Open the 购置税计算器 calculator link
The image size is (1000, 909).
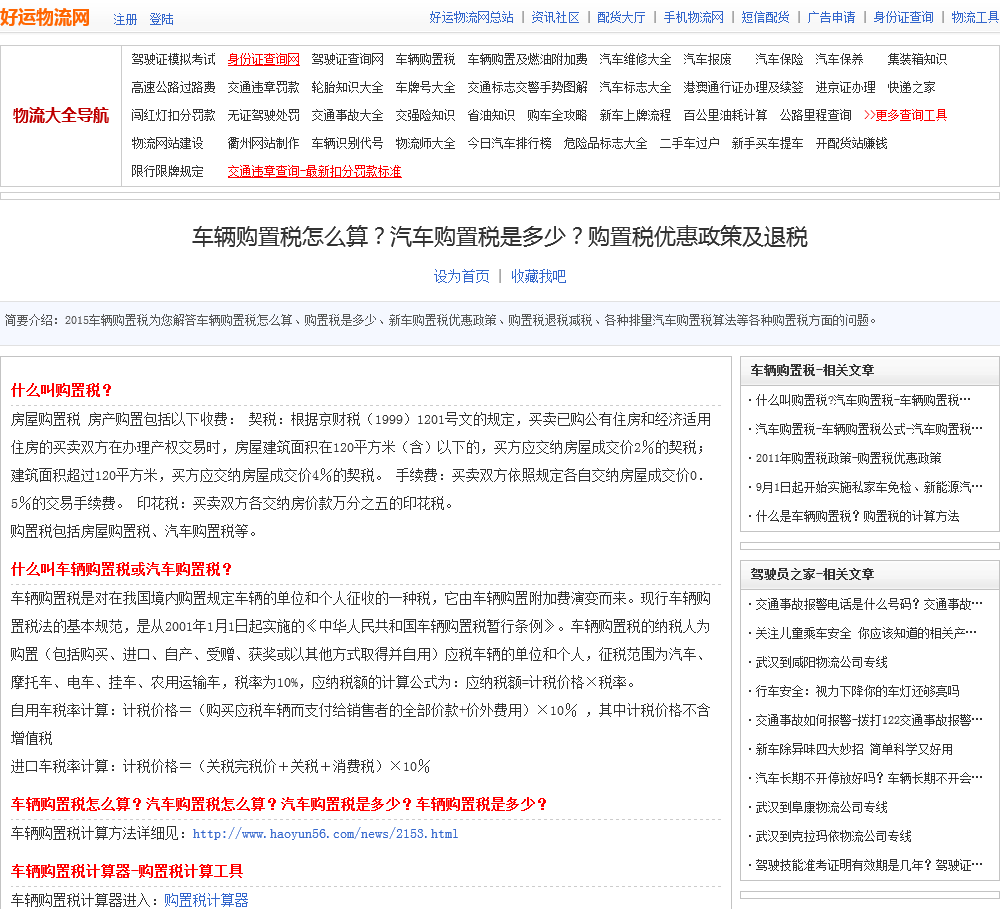click(x=206, y=900)
